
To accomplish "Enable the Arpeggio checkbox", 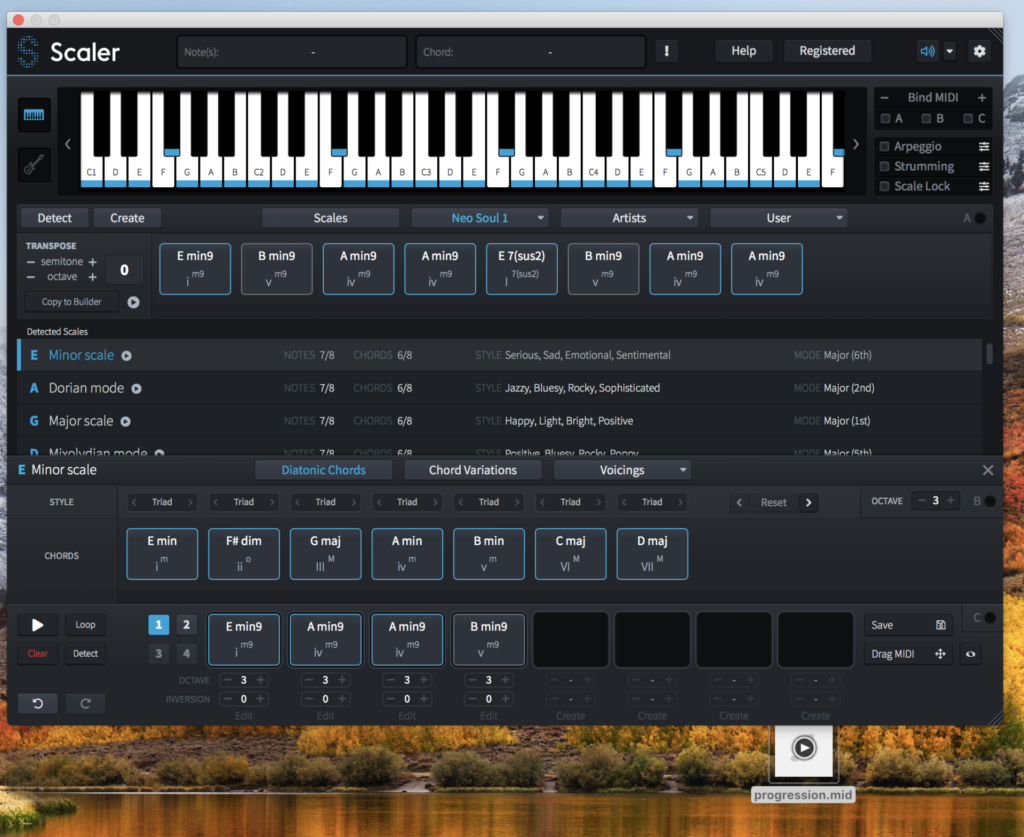I will [884, 147].
